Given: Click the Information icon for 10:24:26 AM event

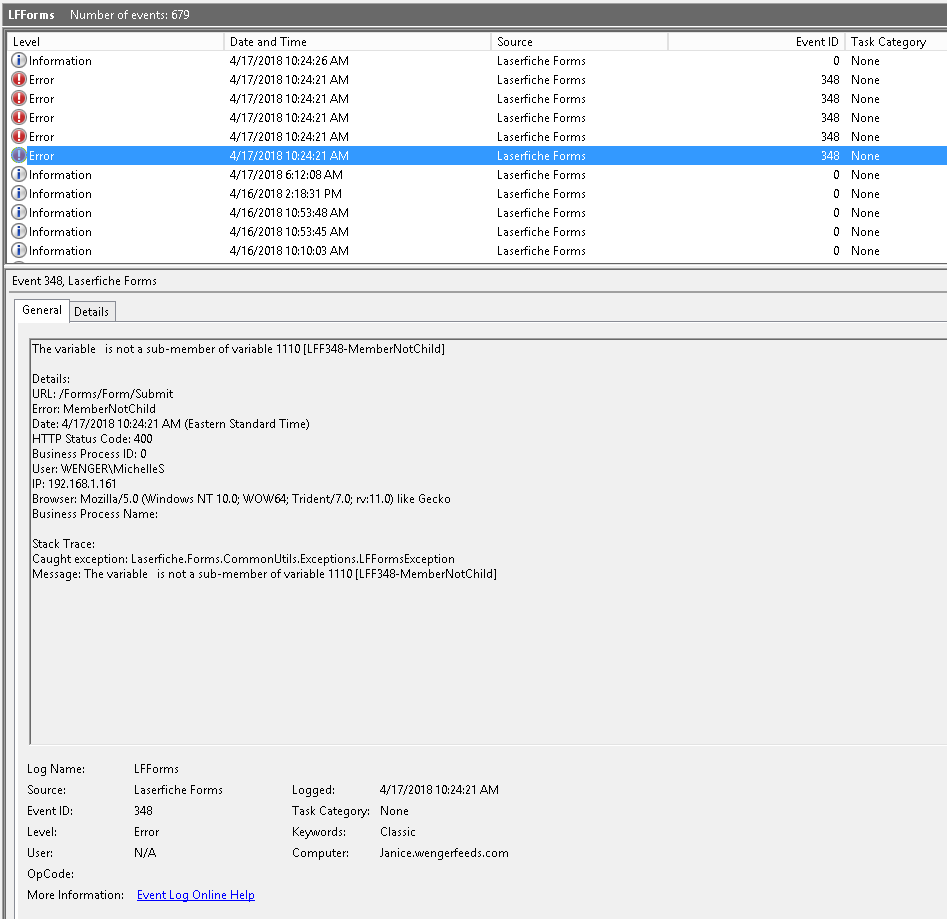Looking at the screenshot, I should (x=19, y=61).
